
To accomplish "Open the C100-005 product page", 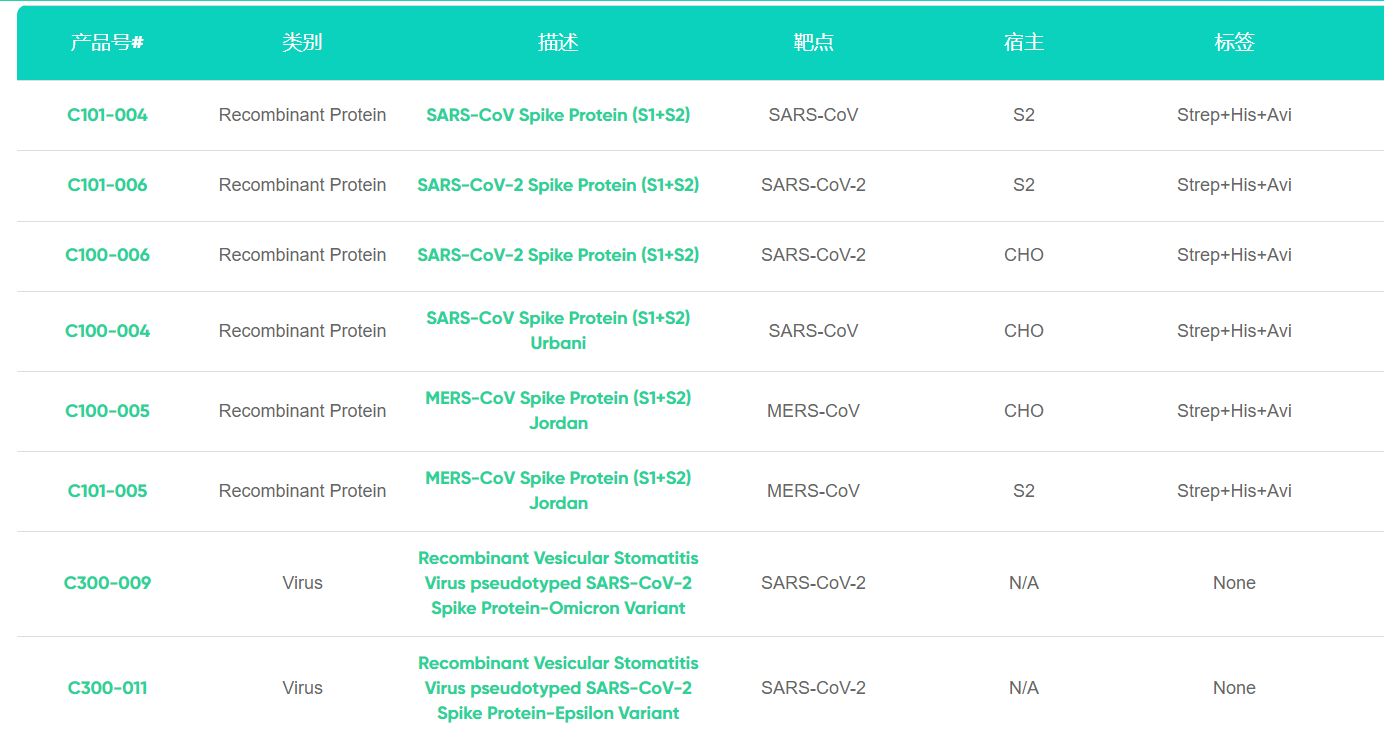I will [x=107, y=411].
